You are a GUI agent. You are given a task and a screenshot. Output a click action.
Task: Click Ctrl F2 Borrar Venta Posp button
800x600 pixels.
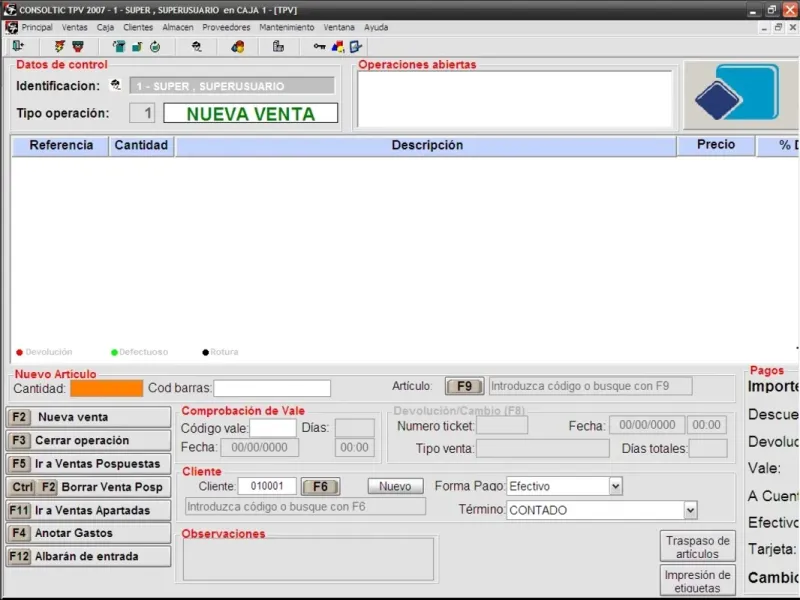point(88,487)
